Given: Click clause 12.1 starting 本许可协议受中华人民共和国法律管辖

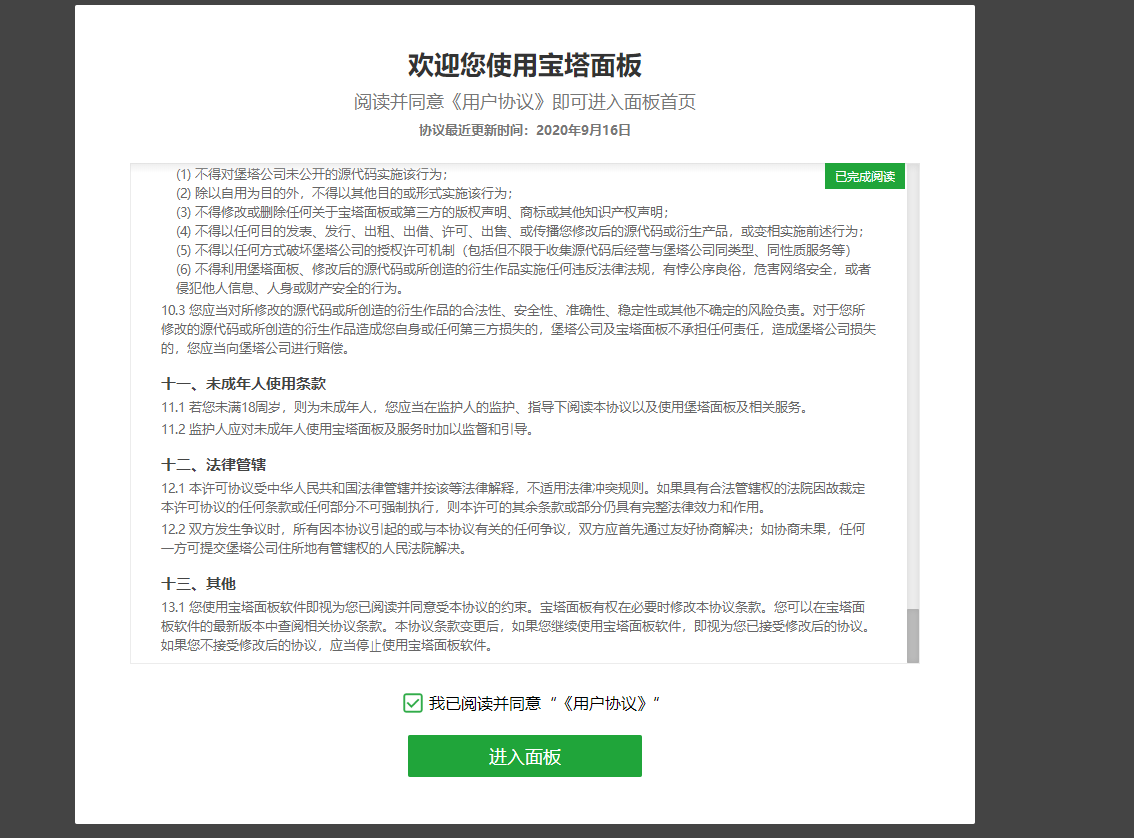Looking at the screenshot, I should pyautogui.click(x=513, y=497).
